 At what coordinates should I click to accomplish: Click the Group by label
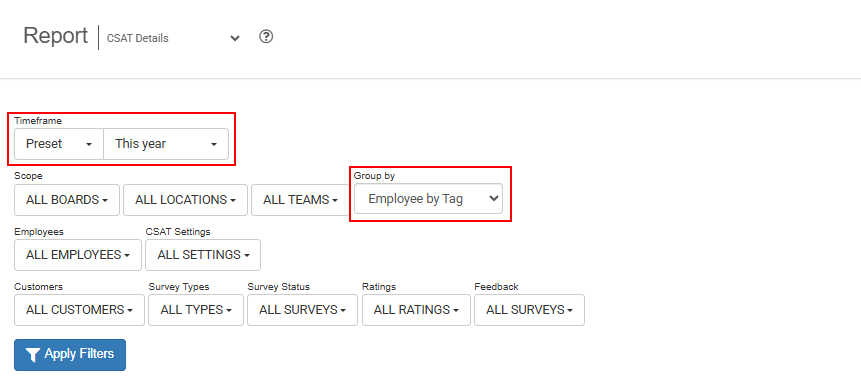click(x=374, y=176)
